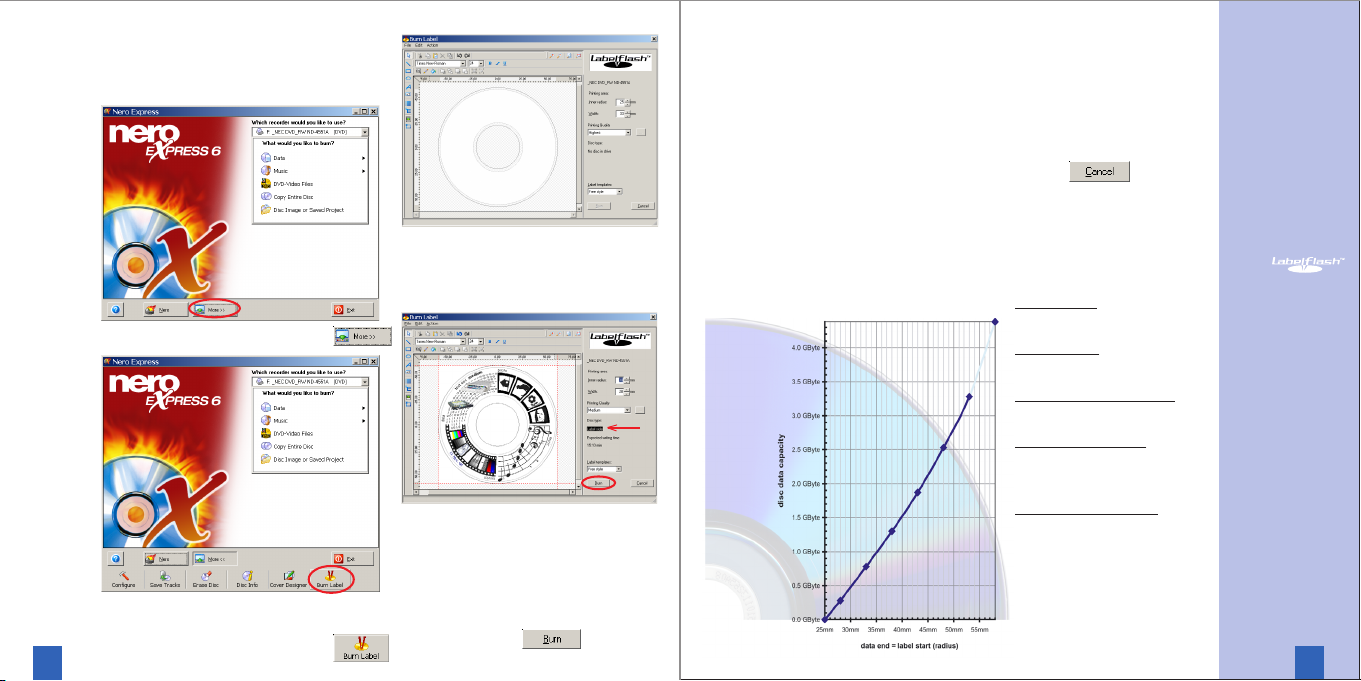Open Label template dropdown in lower Burn Label window
Image resolution: width=1361 pixels, height=681 pixels.
pyautogui.click(x=605, y=468)
